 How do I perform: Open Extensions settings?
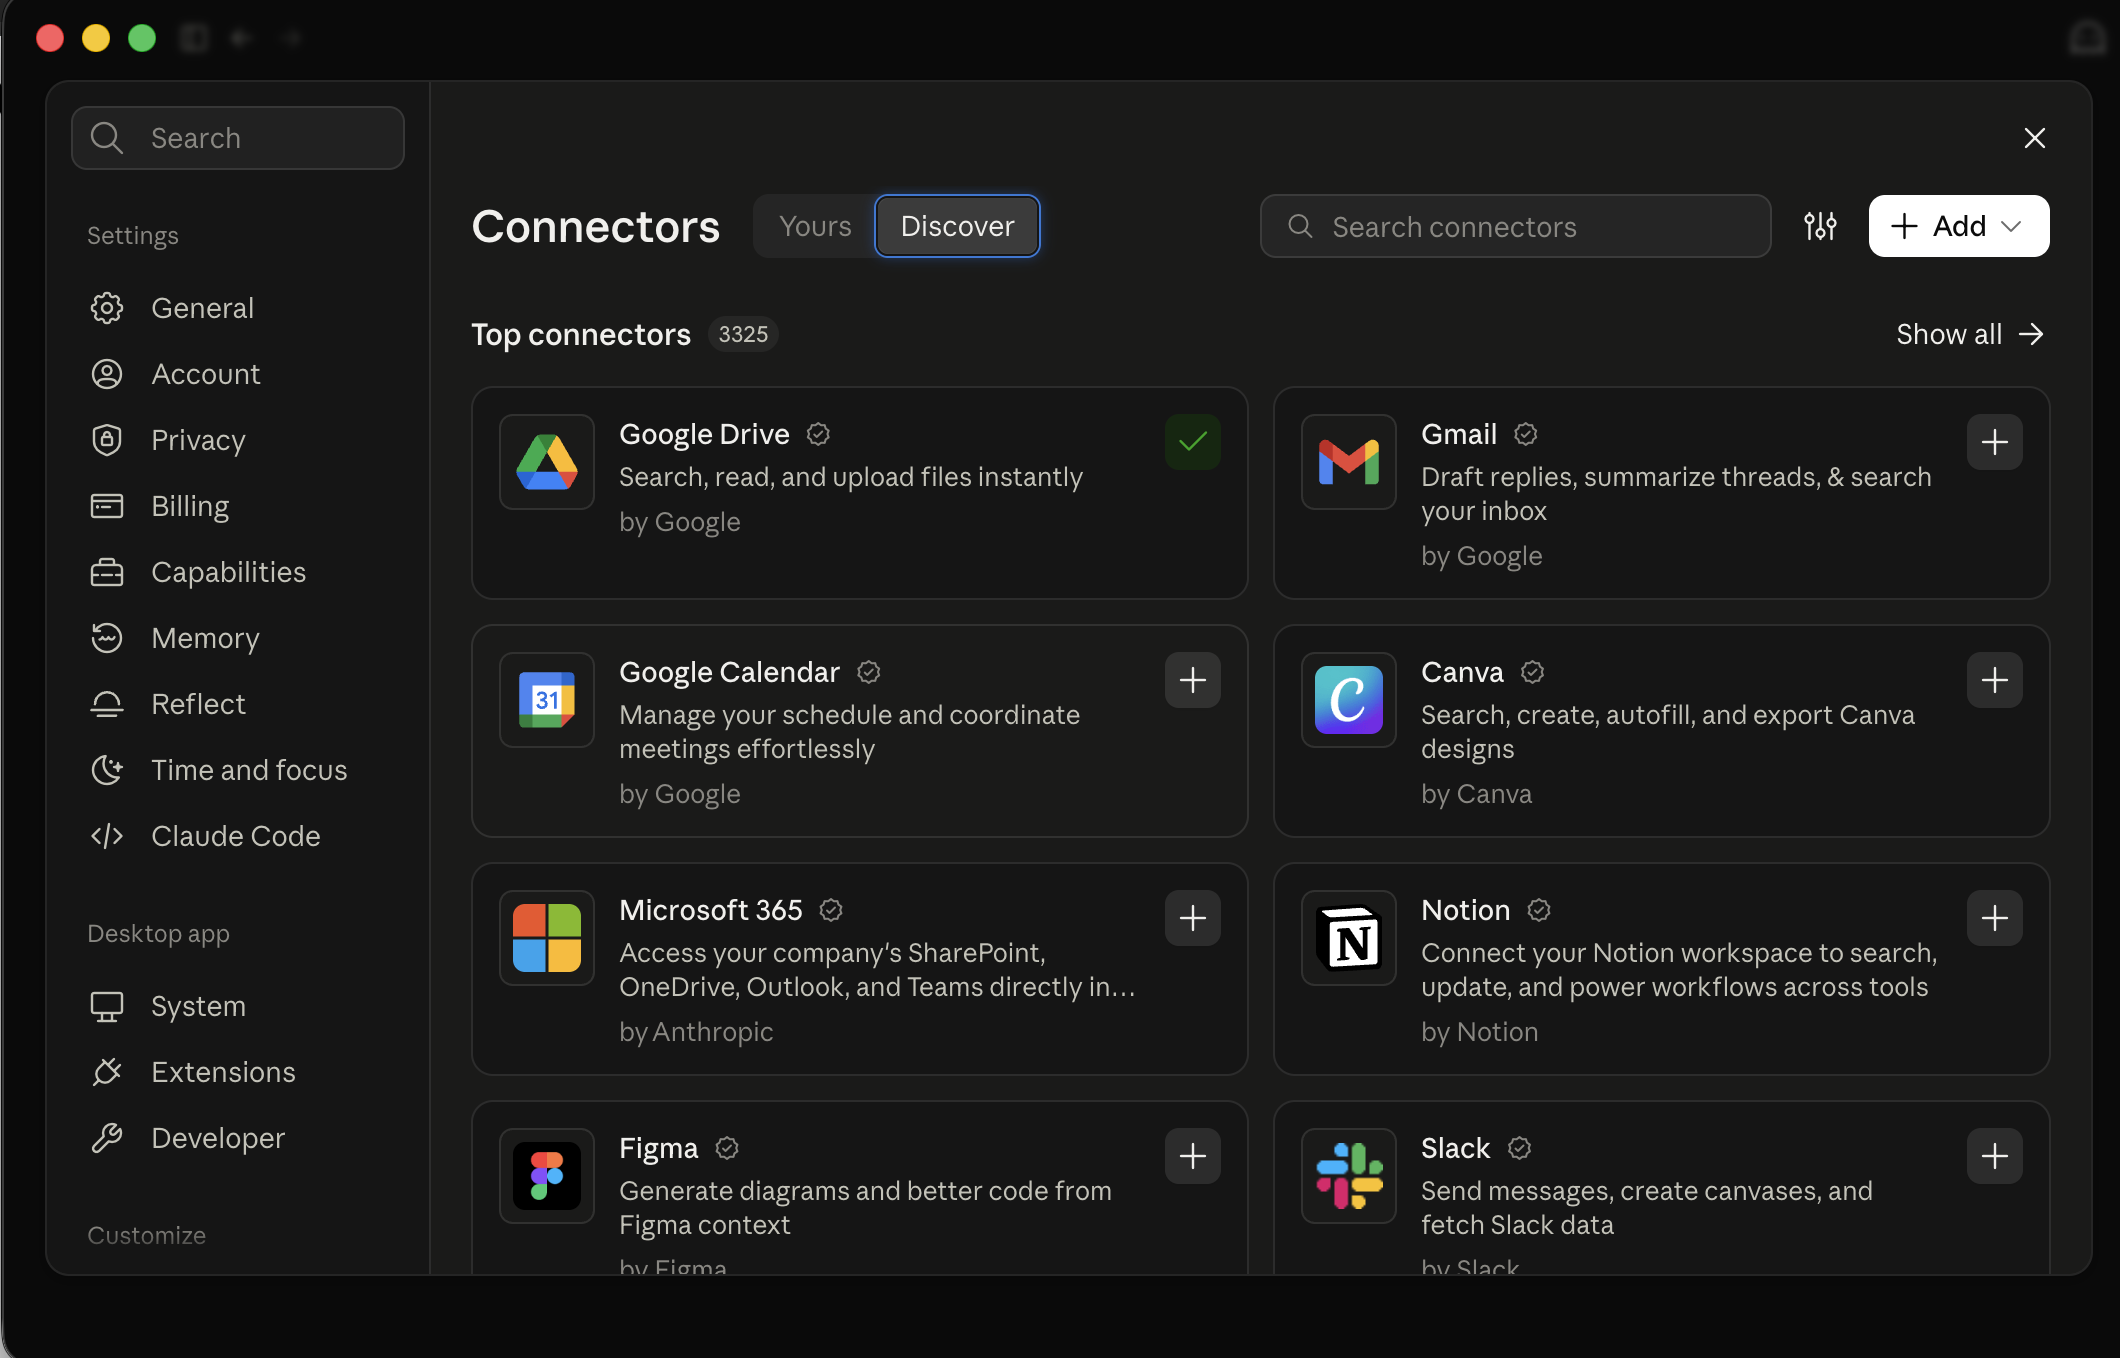[238, 1072]
